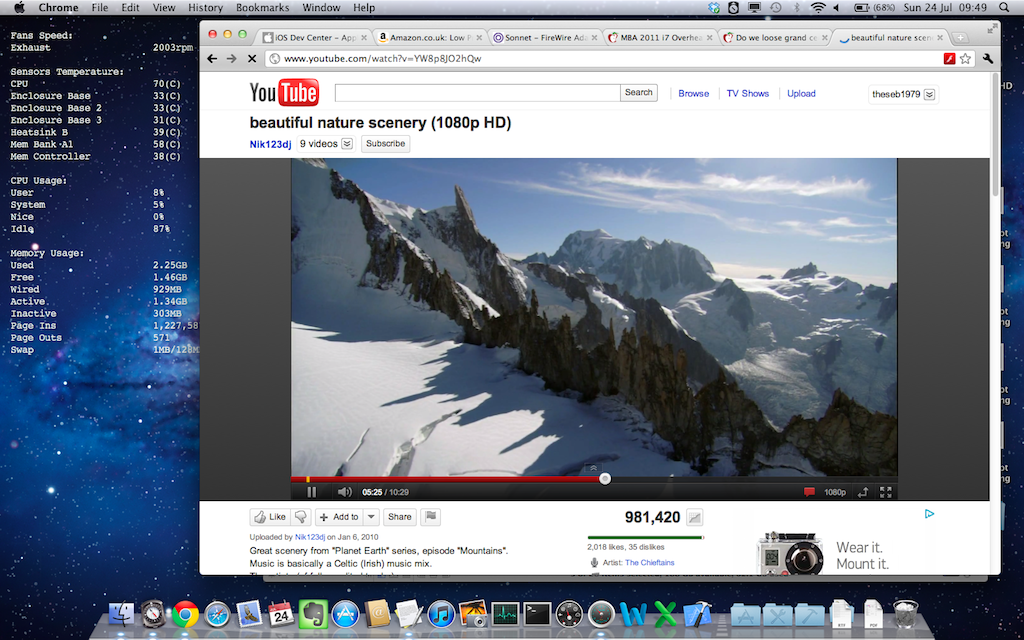Click the video progress scrubber handle
Image resolution: width=1024 pixels, height=640 pixels.
tap(605, 479)
